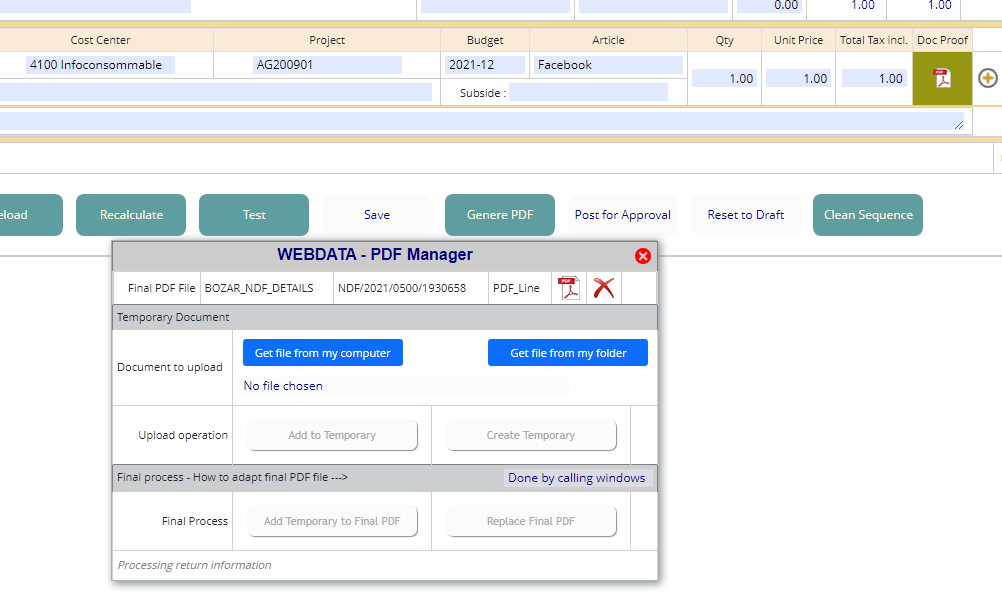Viewport: 1002px width, 614px height.
Task: View the final PDF file icon
Action: pyautogui.click(x=569, y=288)
